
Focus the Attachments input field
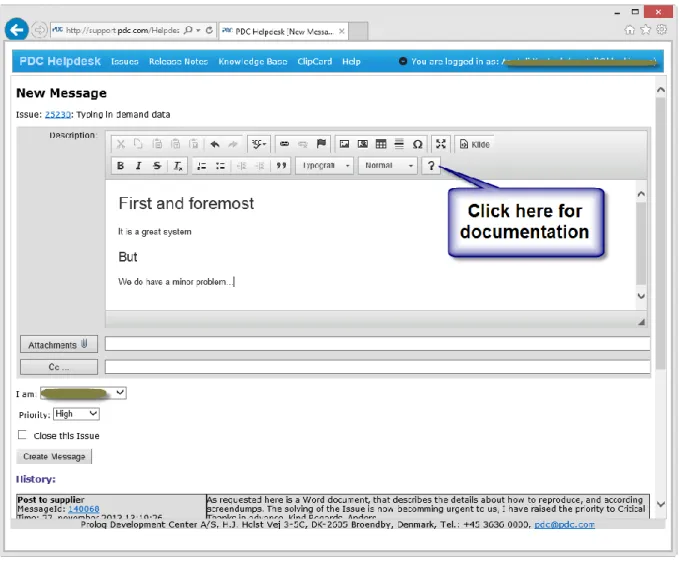click(x=377, y=344)
